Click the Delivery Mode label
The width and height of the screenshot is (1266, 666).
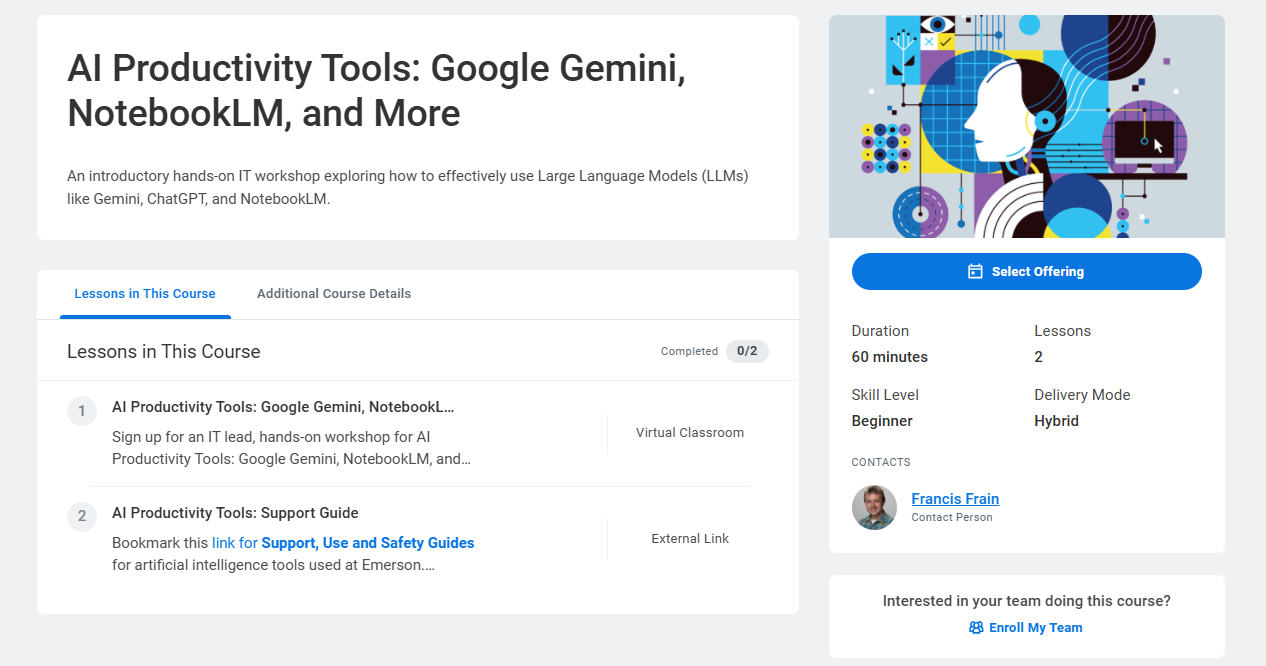pos(1082,395)
